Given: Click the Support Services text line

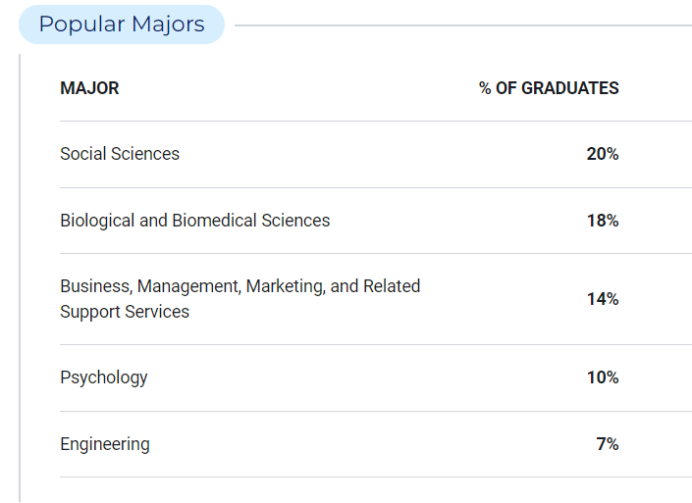Looking at the screenshot, I should click(x=125, y=312).
